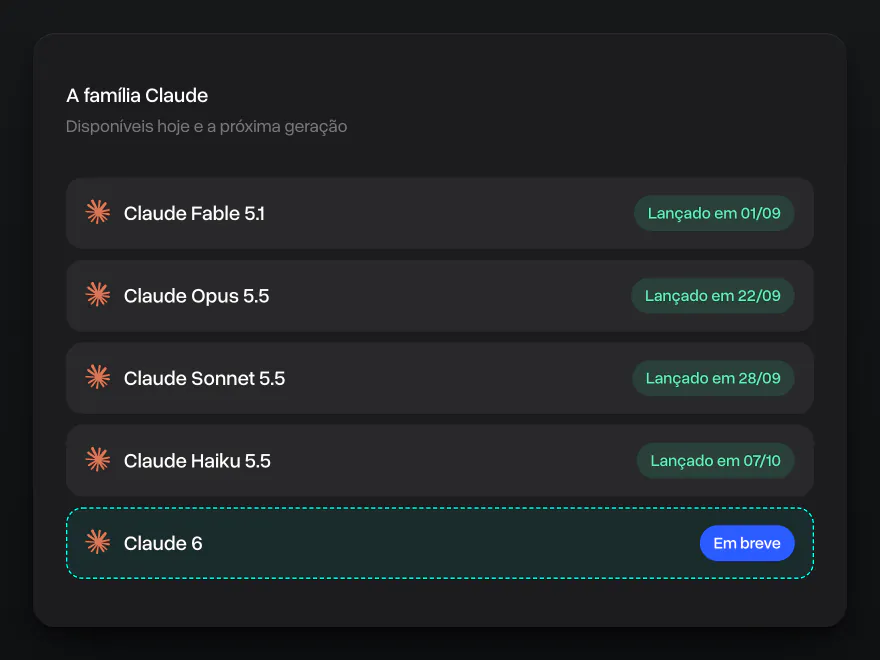The image size is (880, 660).
Task: Select the 'Lançado em 01/09' badge
Action: [x=714, y=213]
